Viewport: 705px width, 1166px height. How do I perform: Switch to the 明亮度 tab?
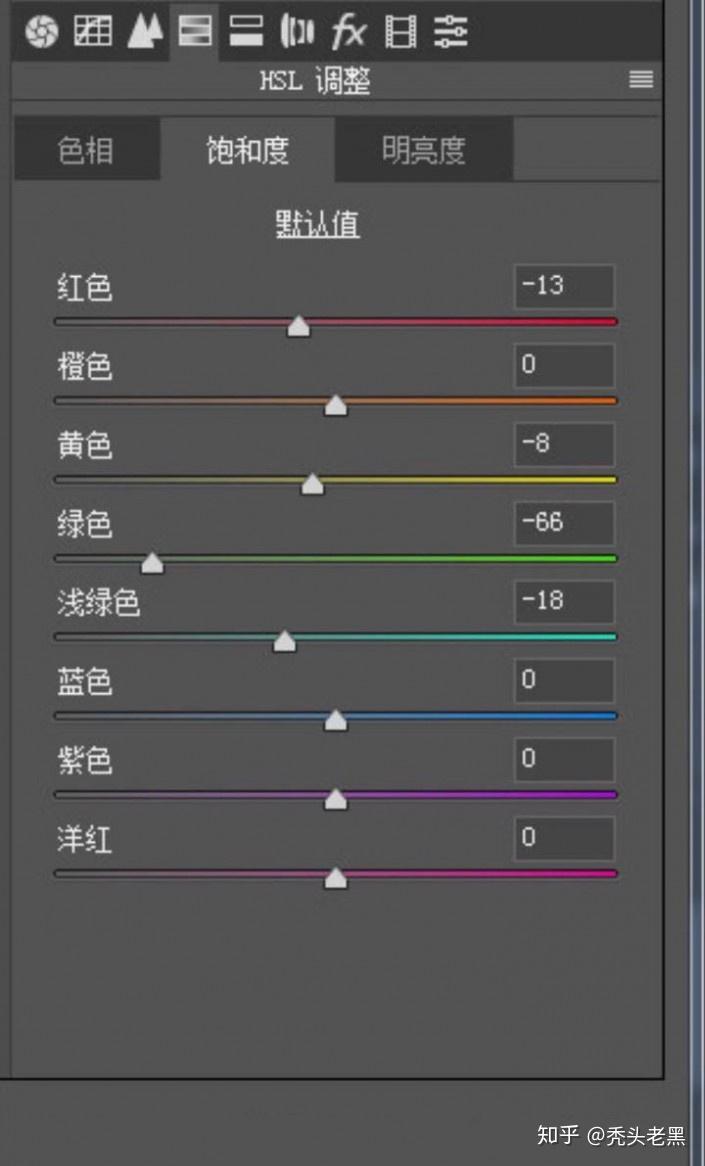424,151
